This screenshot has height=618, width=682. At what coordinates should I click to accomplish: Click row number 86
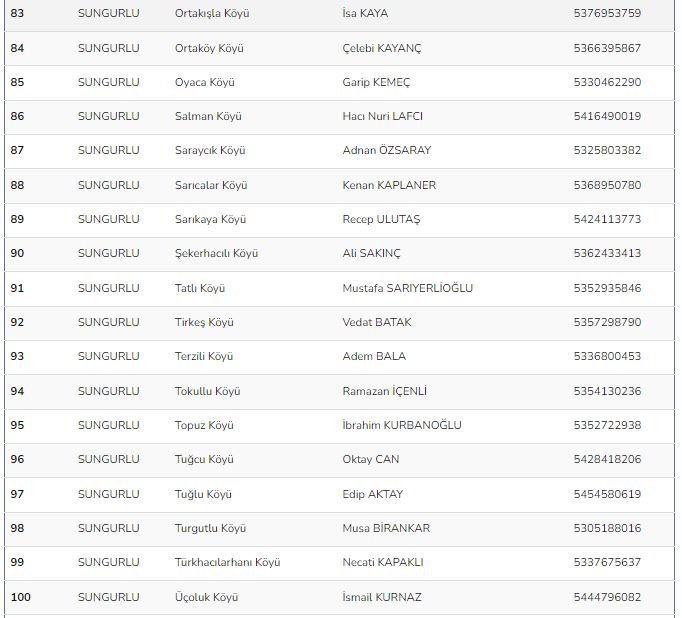[17, 116]
